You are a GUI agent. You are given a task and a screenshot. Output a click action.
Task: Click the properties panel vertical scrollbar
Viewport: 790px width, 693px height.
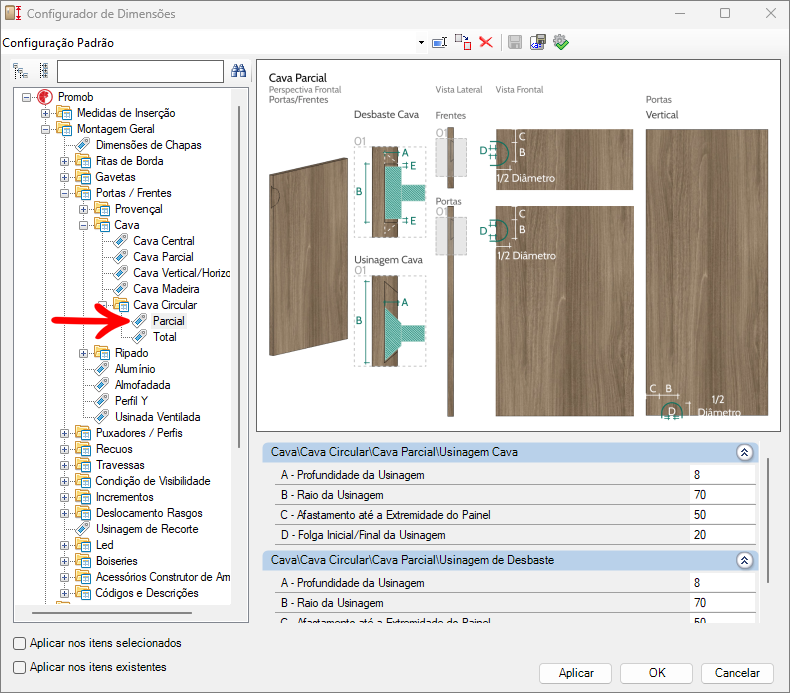(768, 520)
